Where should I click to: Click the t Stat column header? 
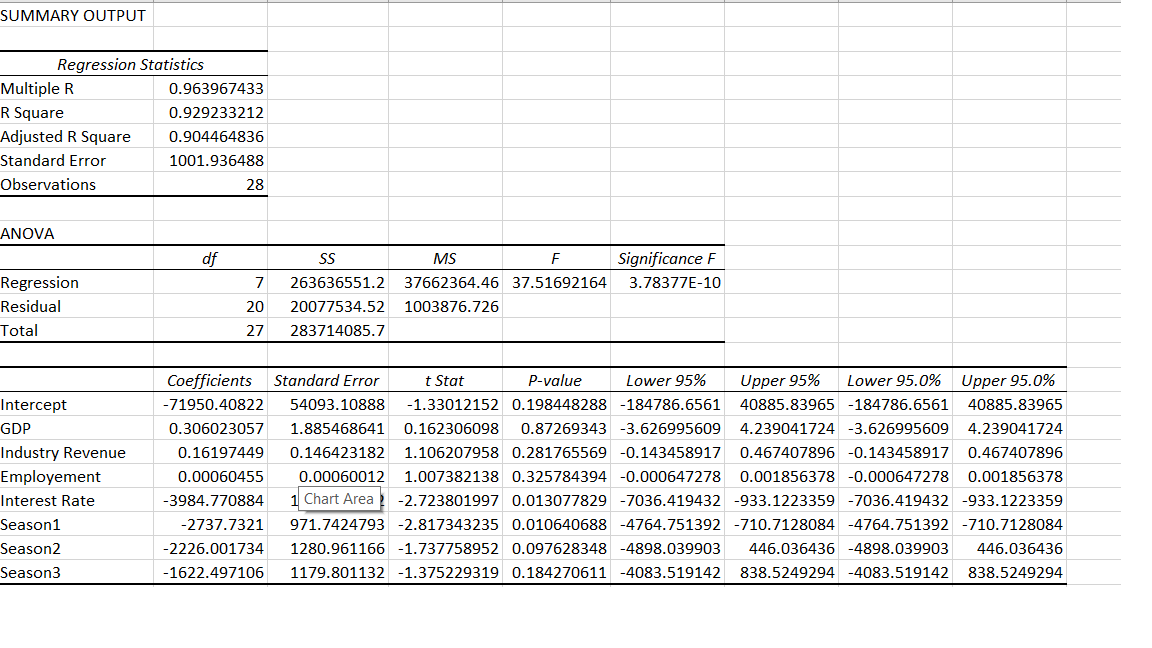coord(445,380)
